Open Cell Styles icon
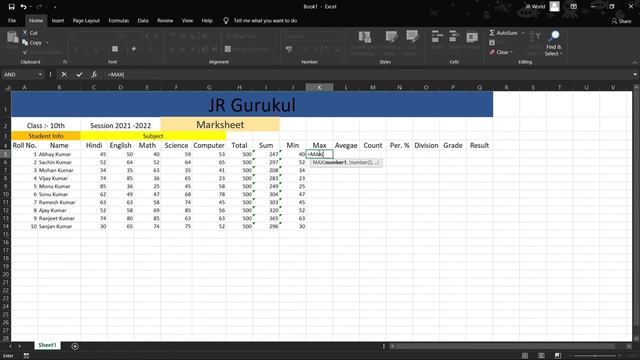 coord(412,37)
